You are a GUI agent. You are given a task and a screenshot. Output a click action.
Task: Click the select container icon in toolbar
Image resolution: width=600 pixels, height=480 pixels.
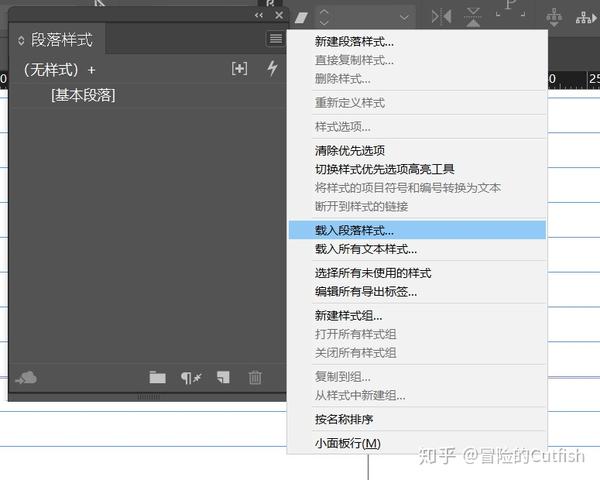pos(554,17)
